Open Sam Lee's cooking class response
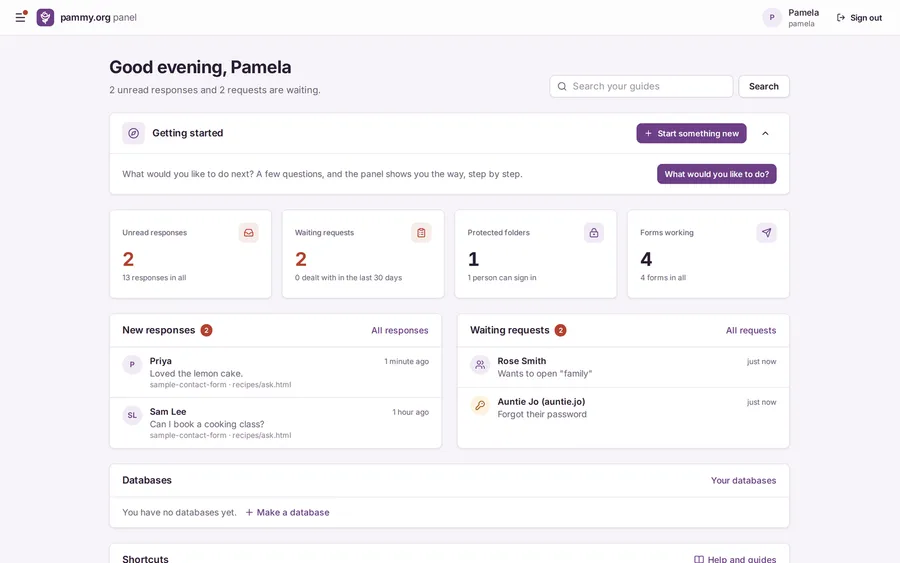Screen dimensions: 900x563 pos(276,423)
